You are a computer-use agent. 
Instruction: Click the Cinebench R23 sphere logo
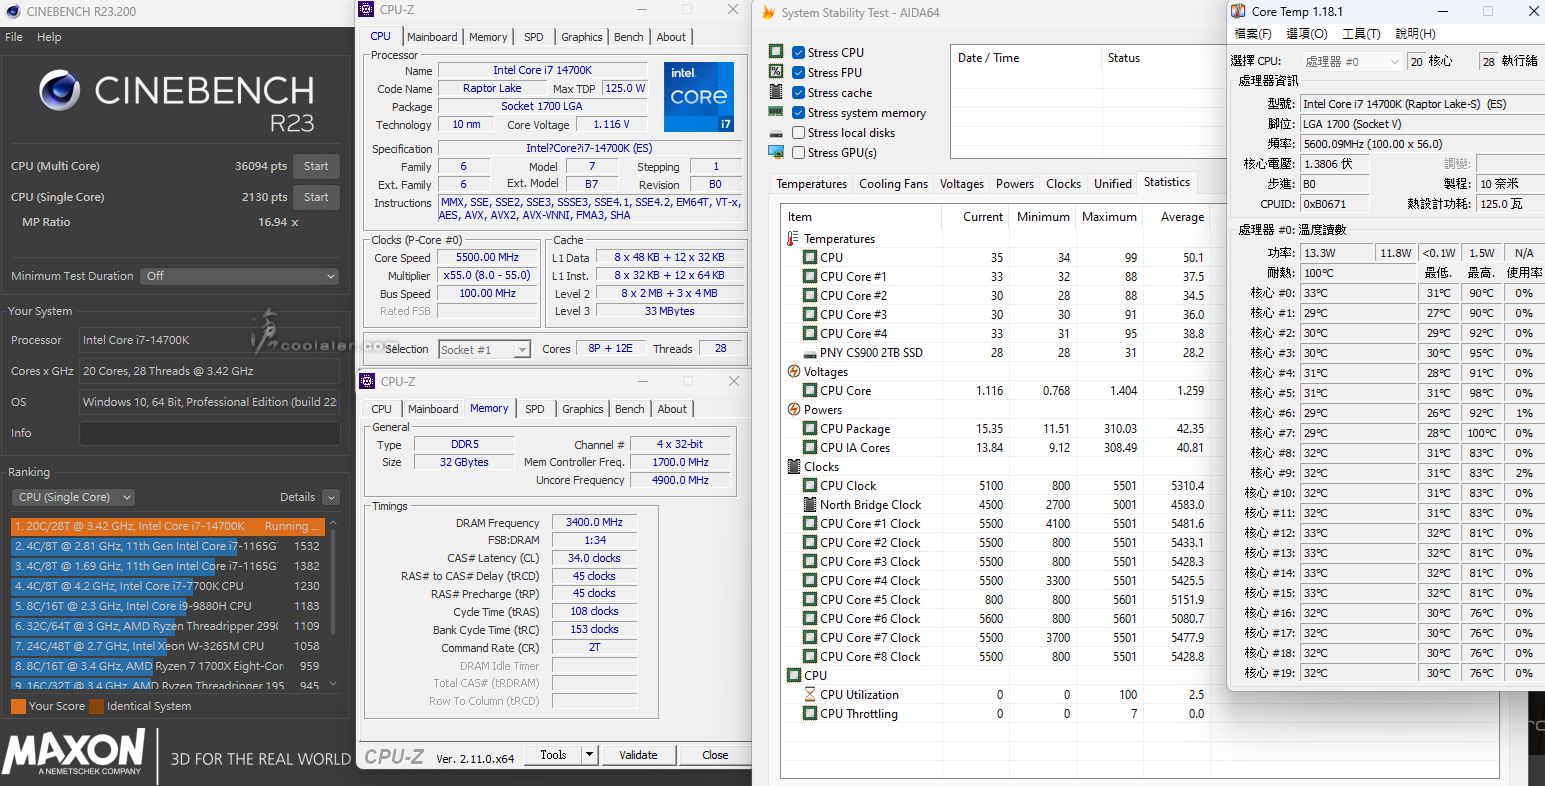60,91
